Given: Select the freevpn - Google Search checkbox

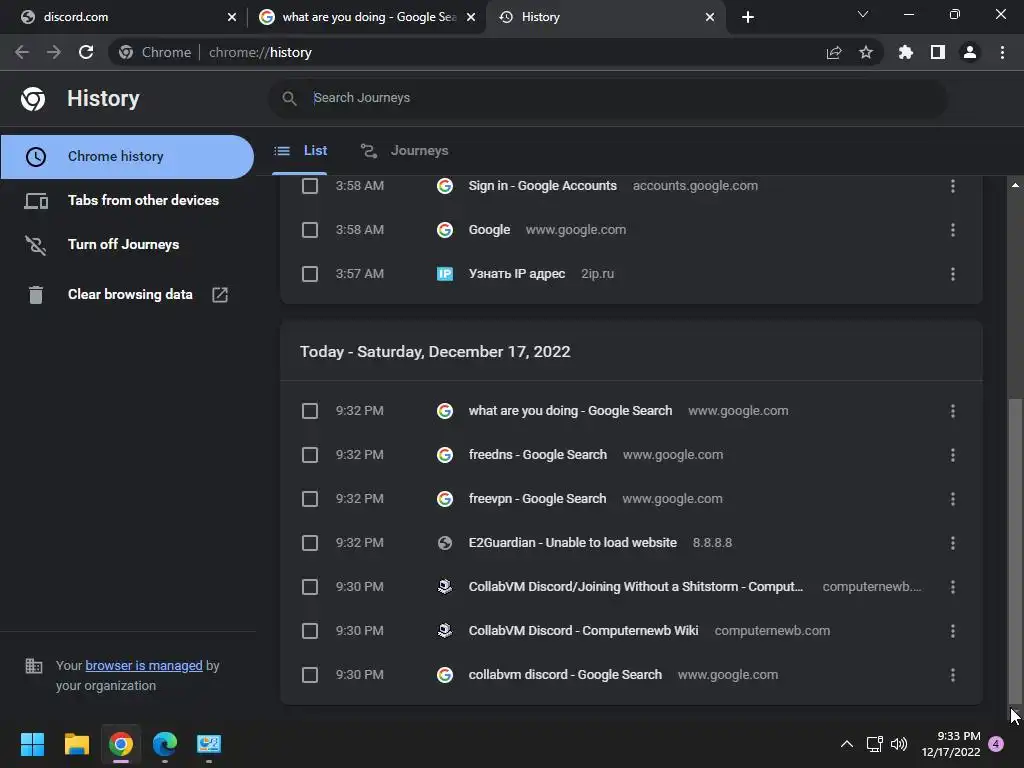Looking at the screenshot, I should coord(310,499).
